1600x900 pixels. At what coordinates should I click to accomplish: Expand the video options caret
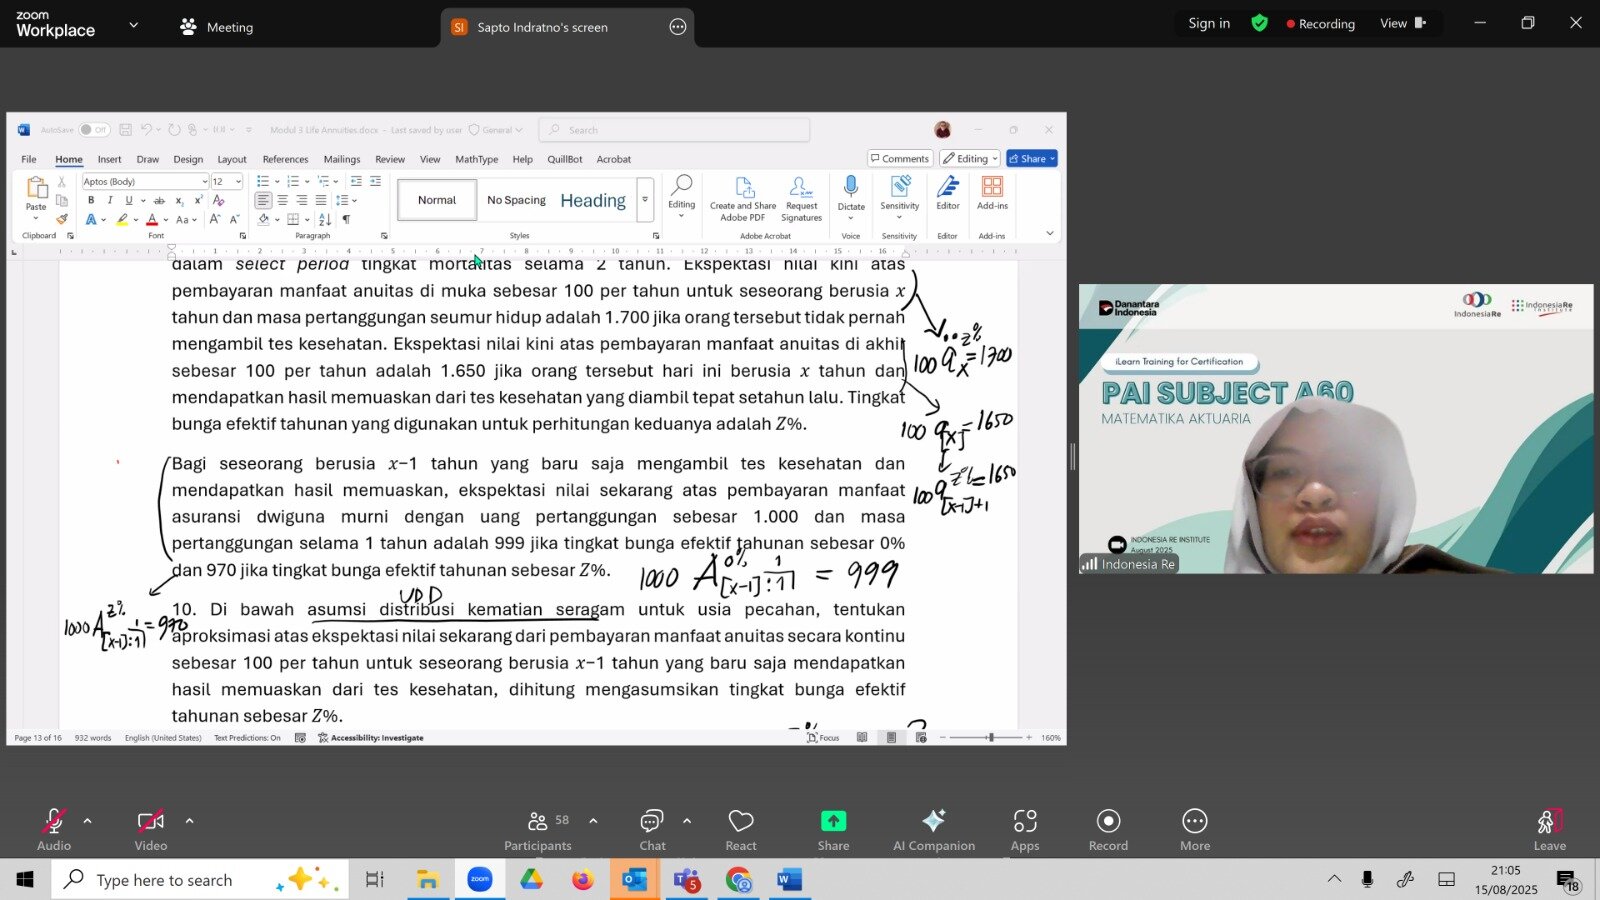(189, 821)
